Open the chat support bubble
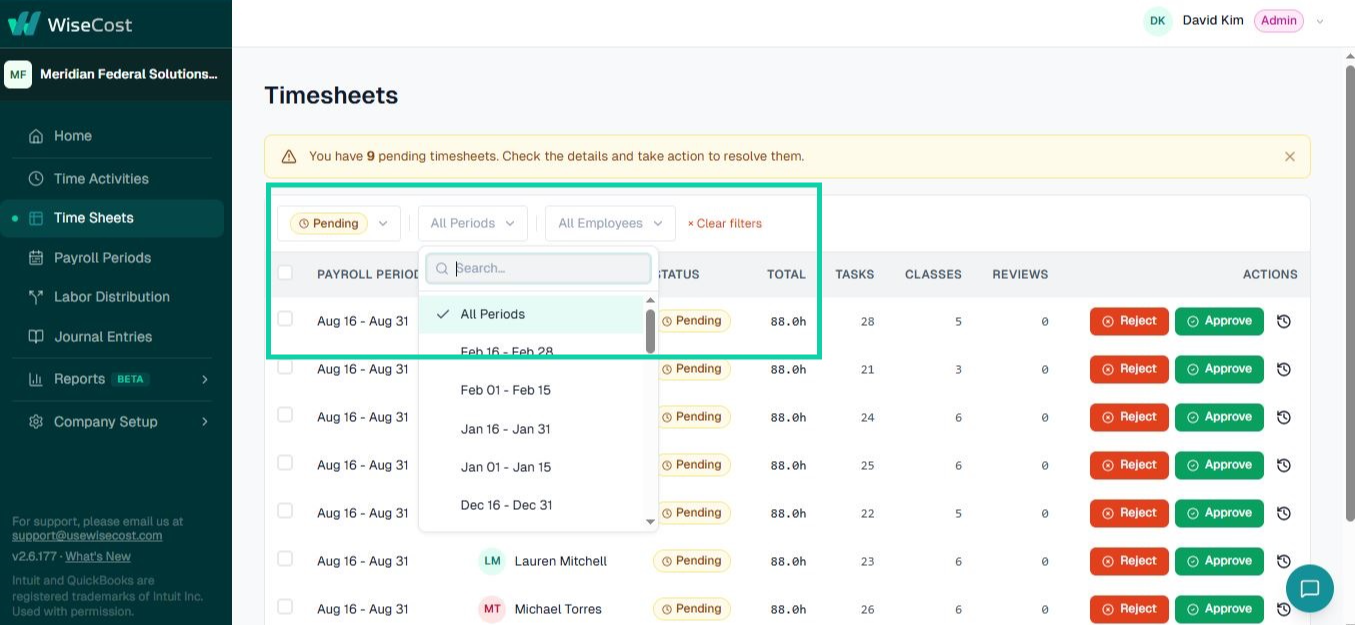1355x625 pixels. (1310, 588)
